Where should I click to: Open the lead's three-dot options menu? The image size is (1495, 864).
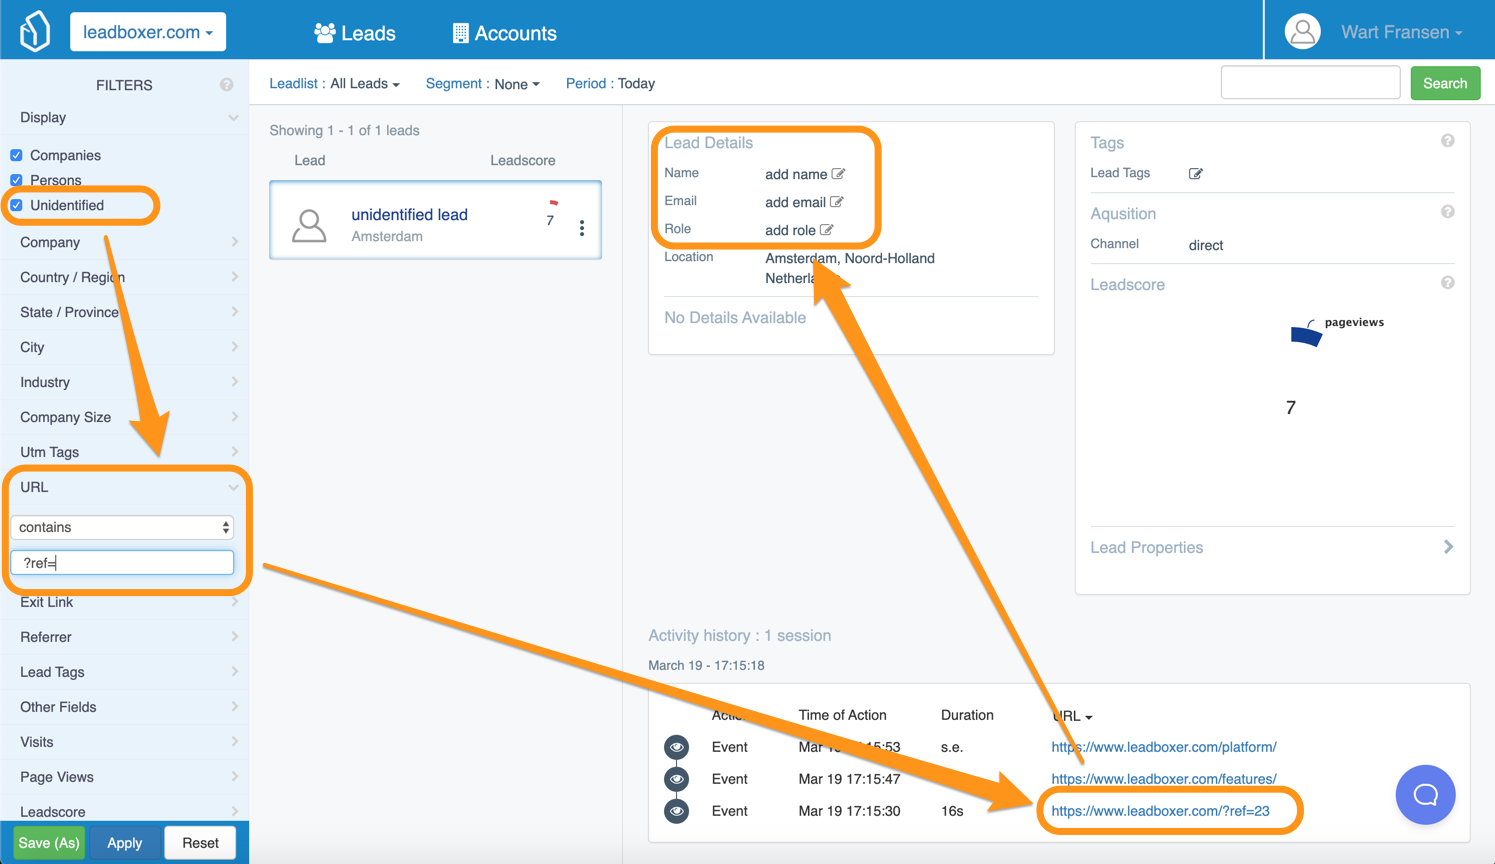pos(582,228)
